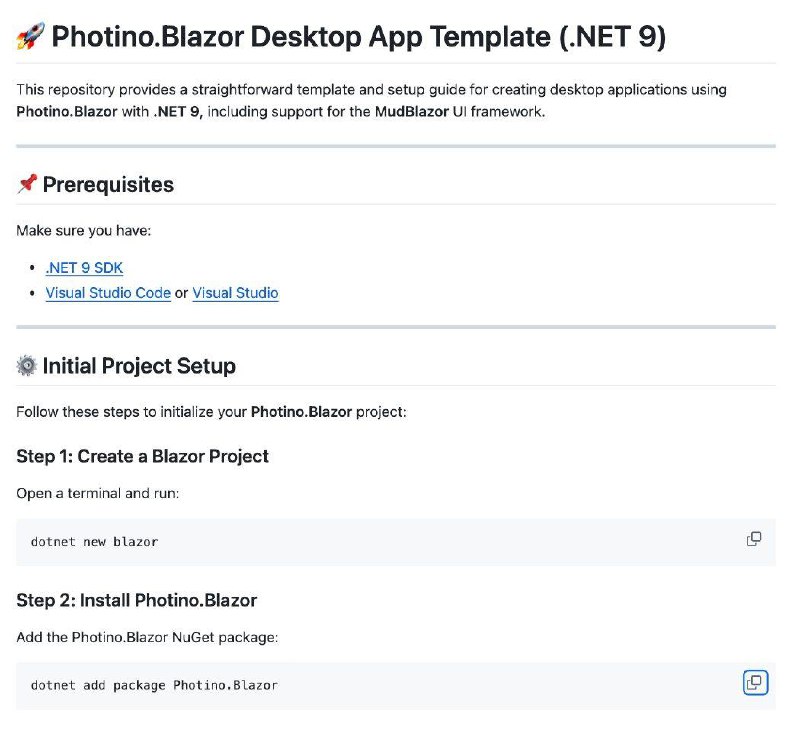Click the 'Open a terminal and run:' text
Viewport: 800px width, 730px height.
(98, 493)
